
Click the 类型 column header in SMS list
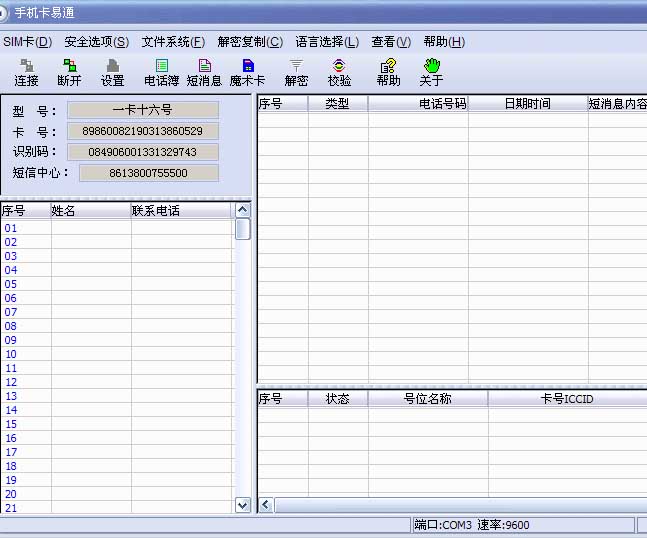pos(338,103)
